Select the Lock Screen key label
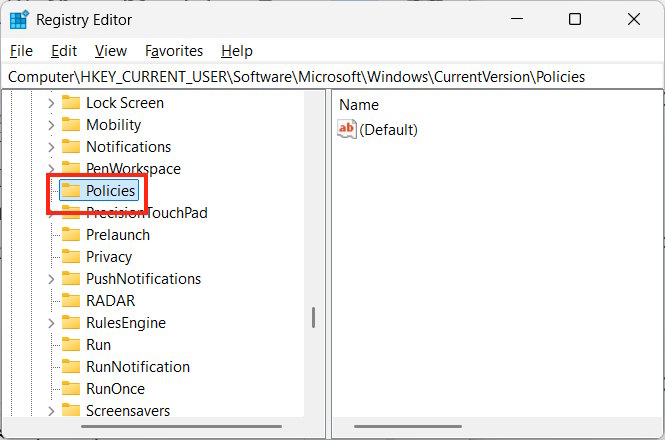This screenshot has width=665, height=440. [x=125, y=103]
